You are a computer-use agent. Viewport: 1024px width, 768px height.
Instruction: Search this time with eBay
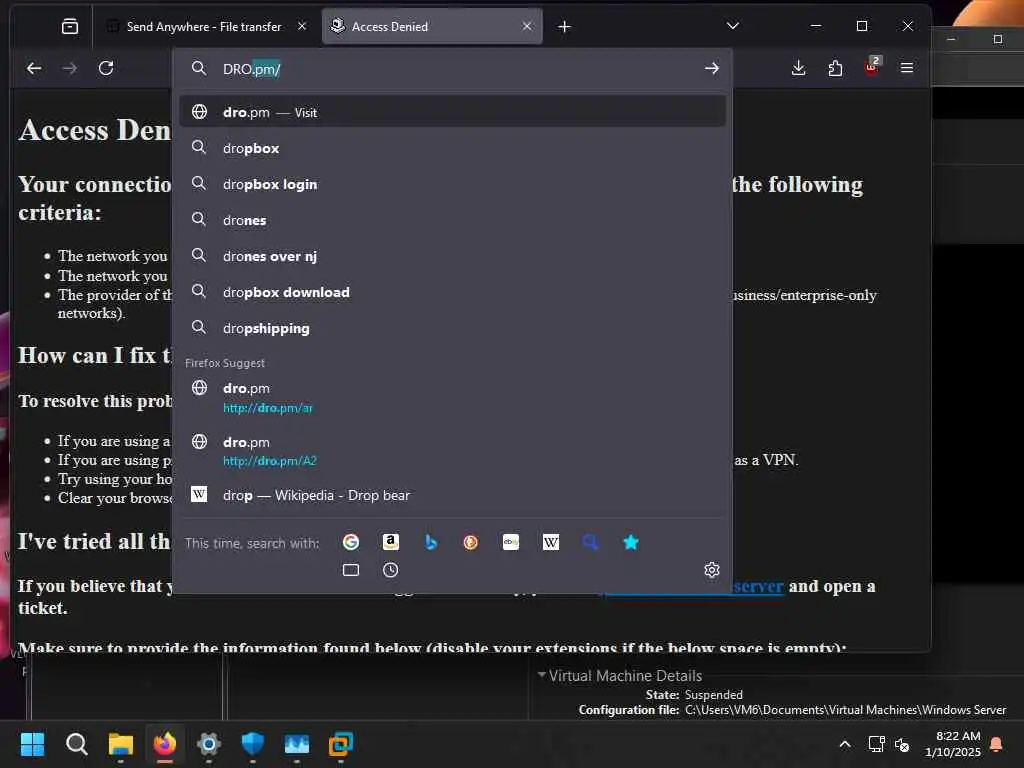click(511, 542)
